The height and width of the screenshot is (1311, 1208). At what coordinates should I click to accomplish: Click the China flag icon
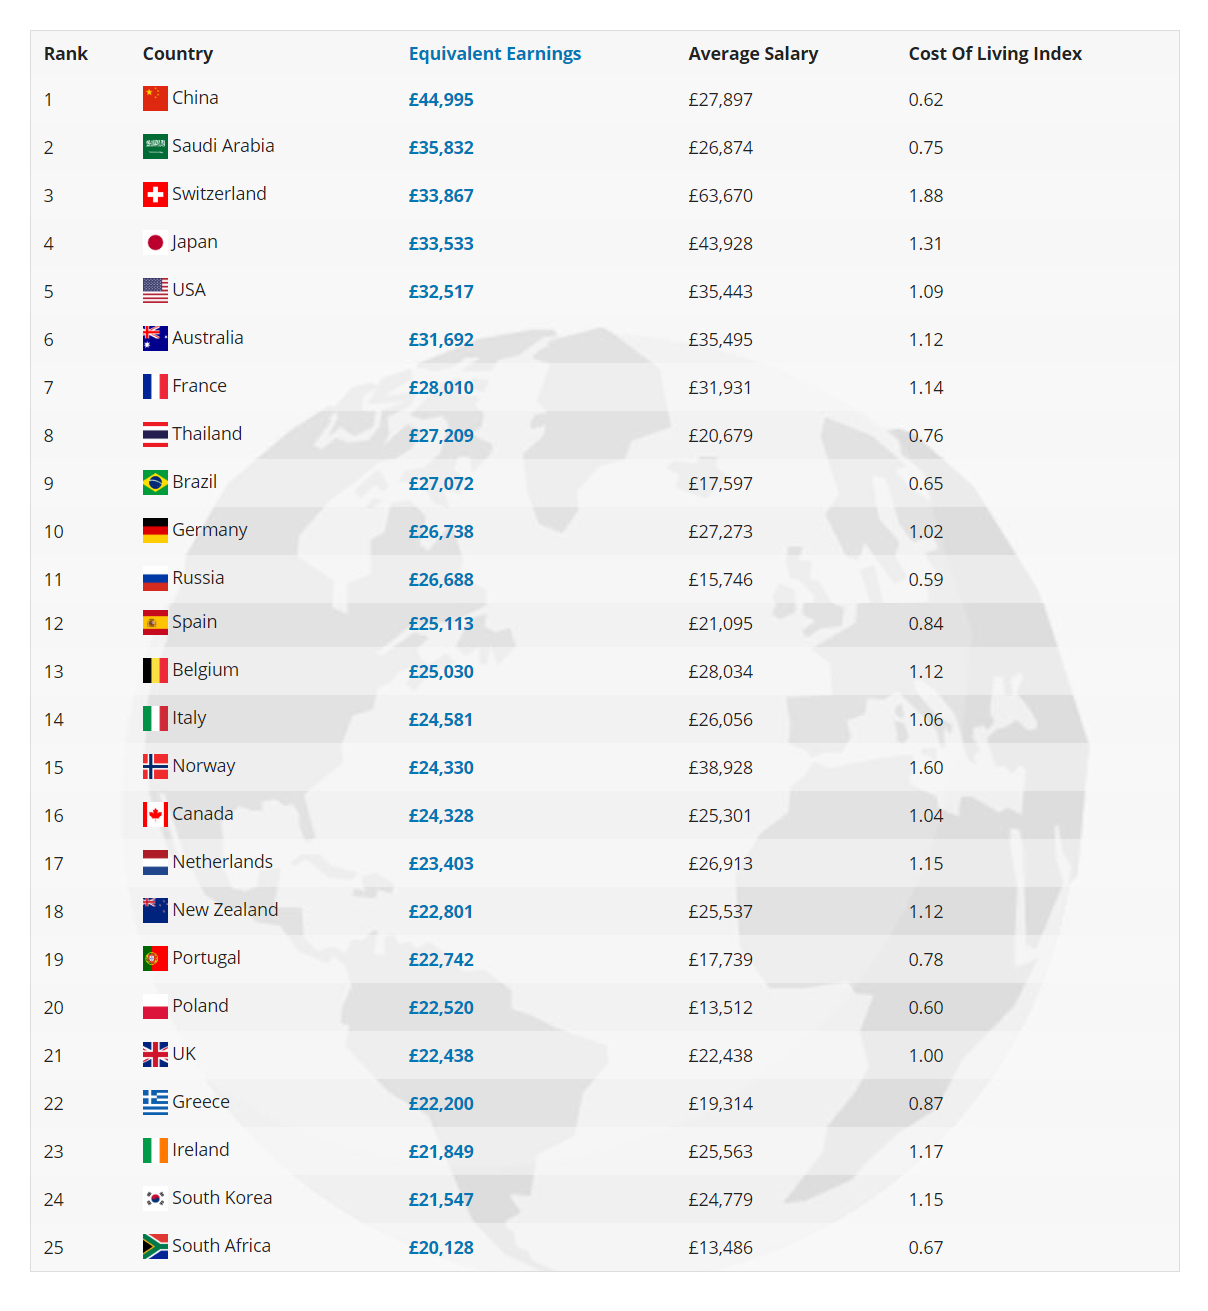coord(155,98)
